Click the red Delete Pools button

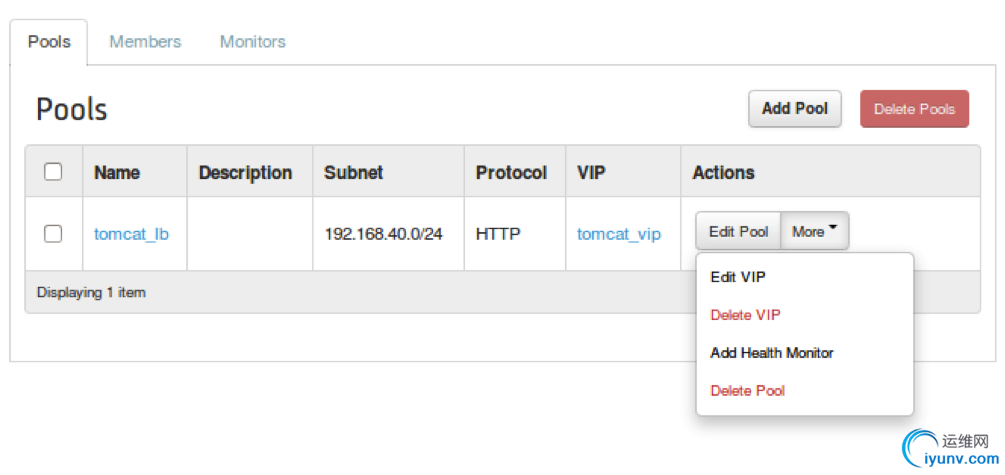pyautogui.click(x=914, y=109)
